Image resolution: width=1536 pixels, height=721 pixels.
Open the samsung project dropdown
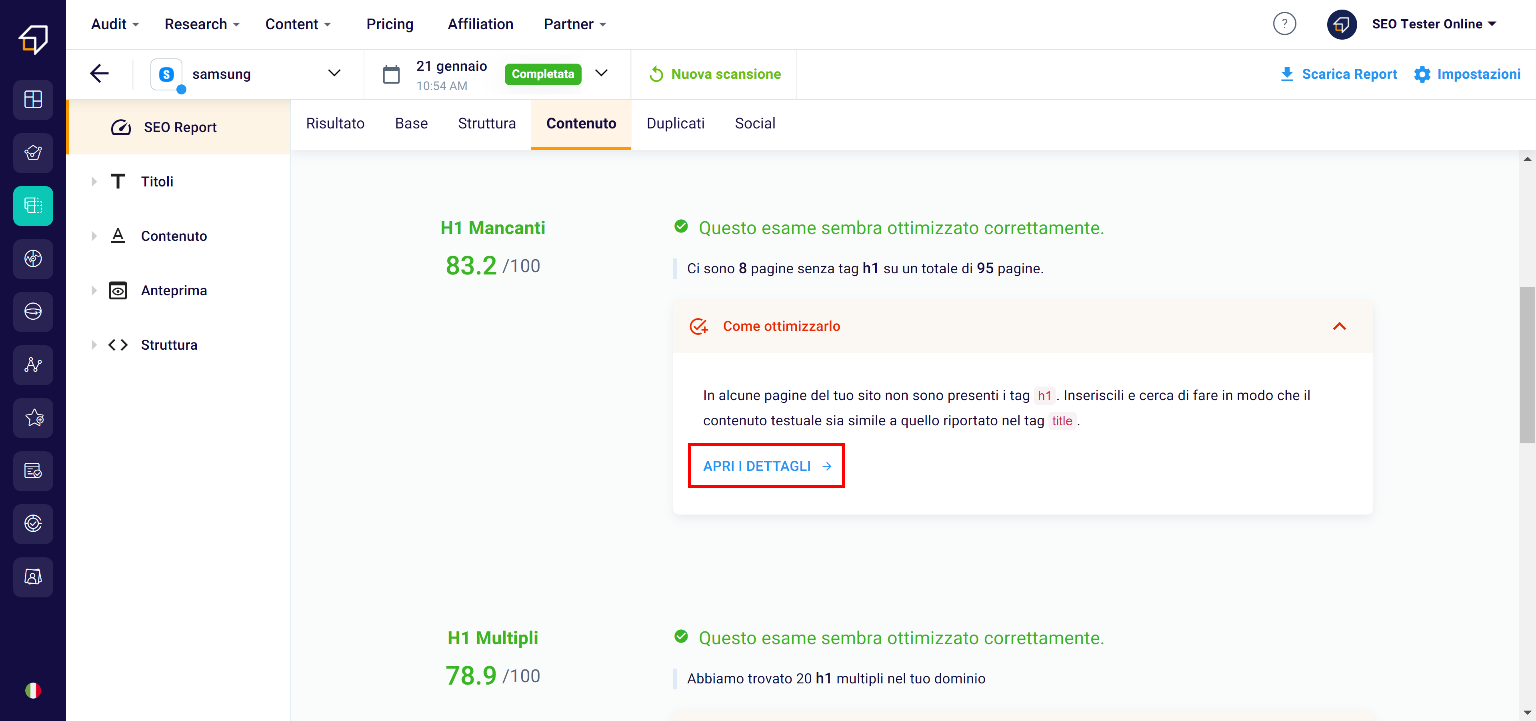(x=334, y=74)
